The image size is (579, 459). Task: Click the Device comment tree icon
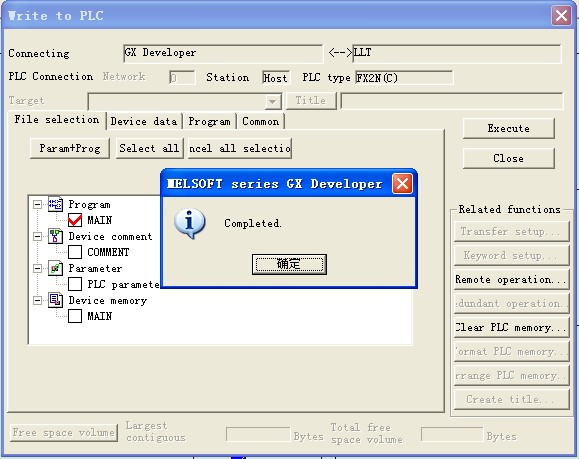55,236
